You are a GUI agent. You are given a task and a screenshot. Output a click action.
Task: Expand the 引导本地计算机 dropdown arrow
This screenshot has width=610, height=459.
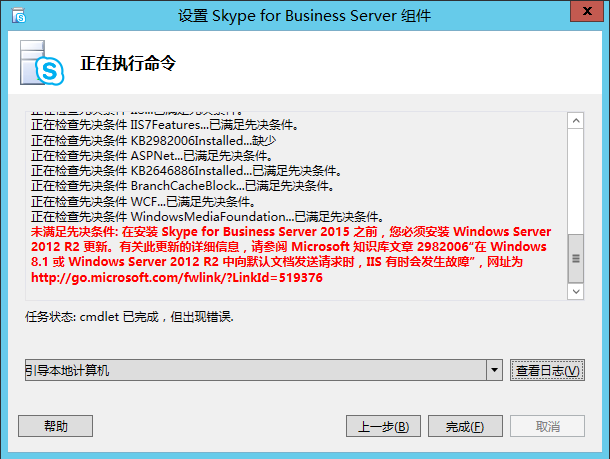[x=494, y=371]
